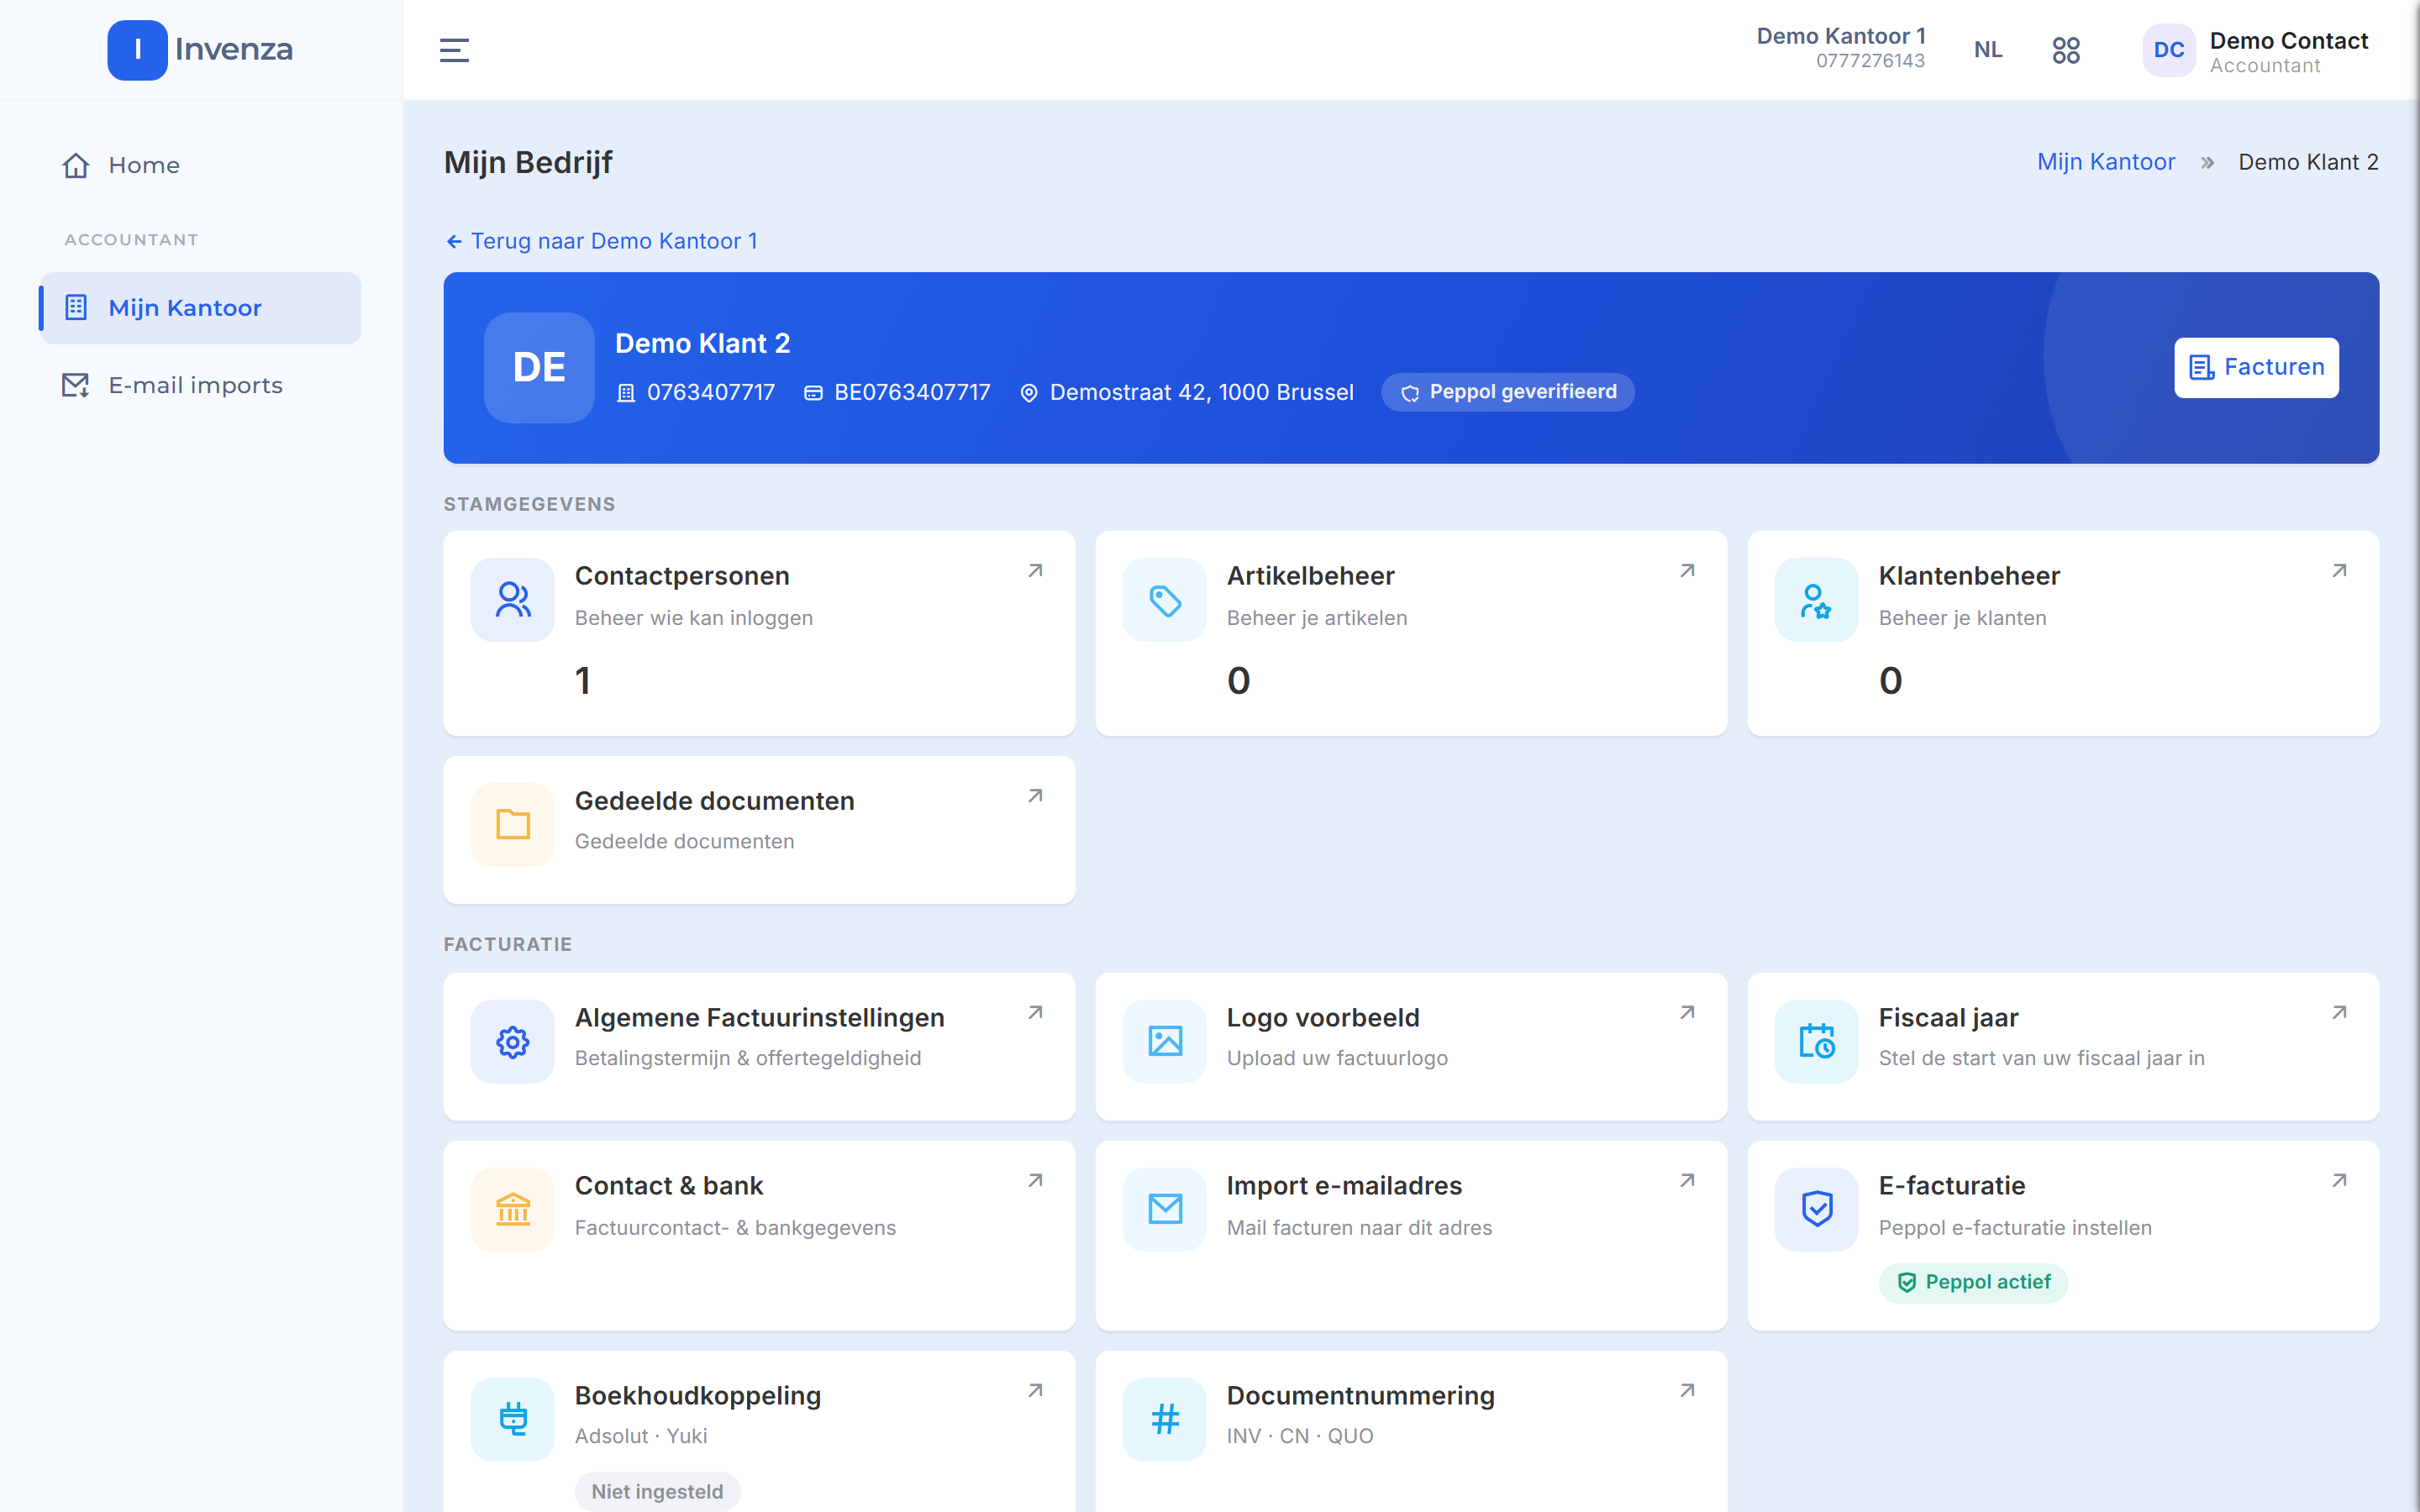Open arrow on Contactpersonen card
The width and height of the screenshot is (2420, 1512).
(1035, 571)
